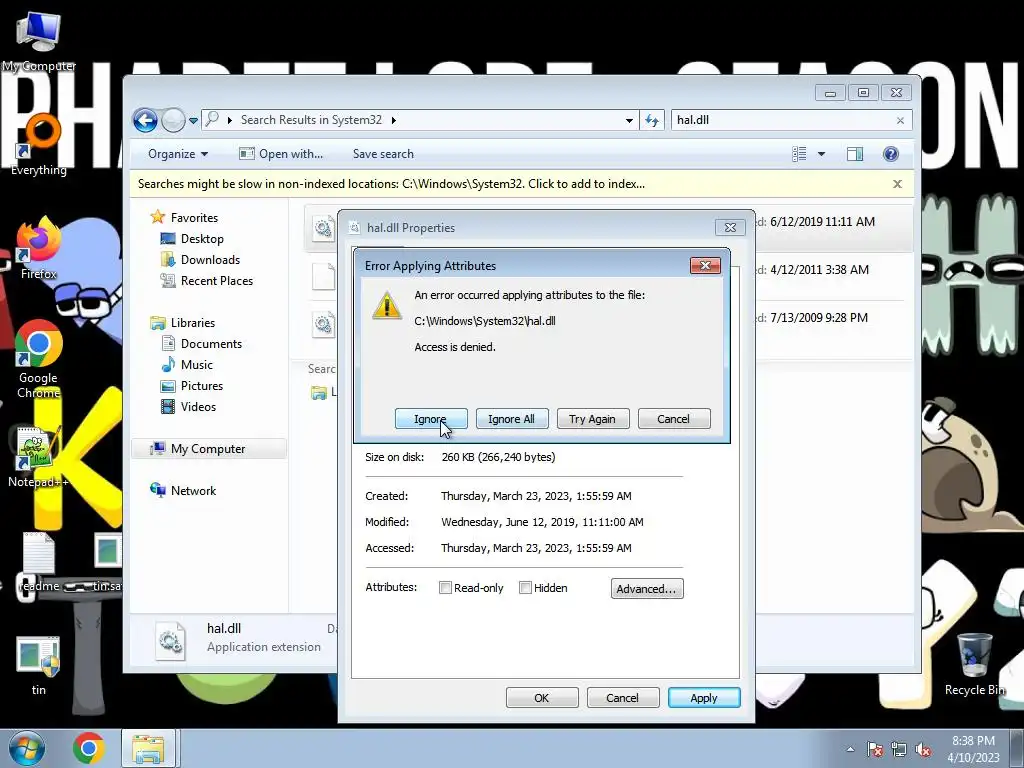Click the muted volume tray icon
The height and width of the screenshot is (768, 1024).
[x=923, y=750]
